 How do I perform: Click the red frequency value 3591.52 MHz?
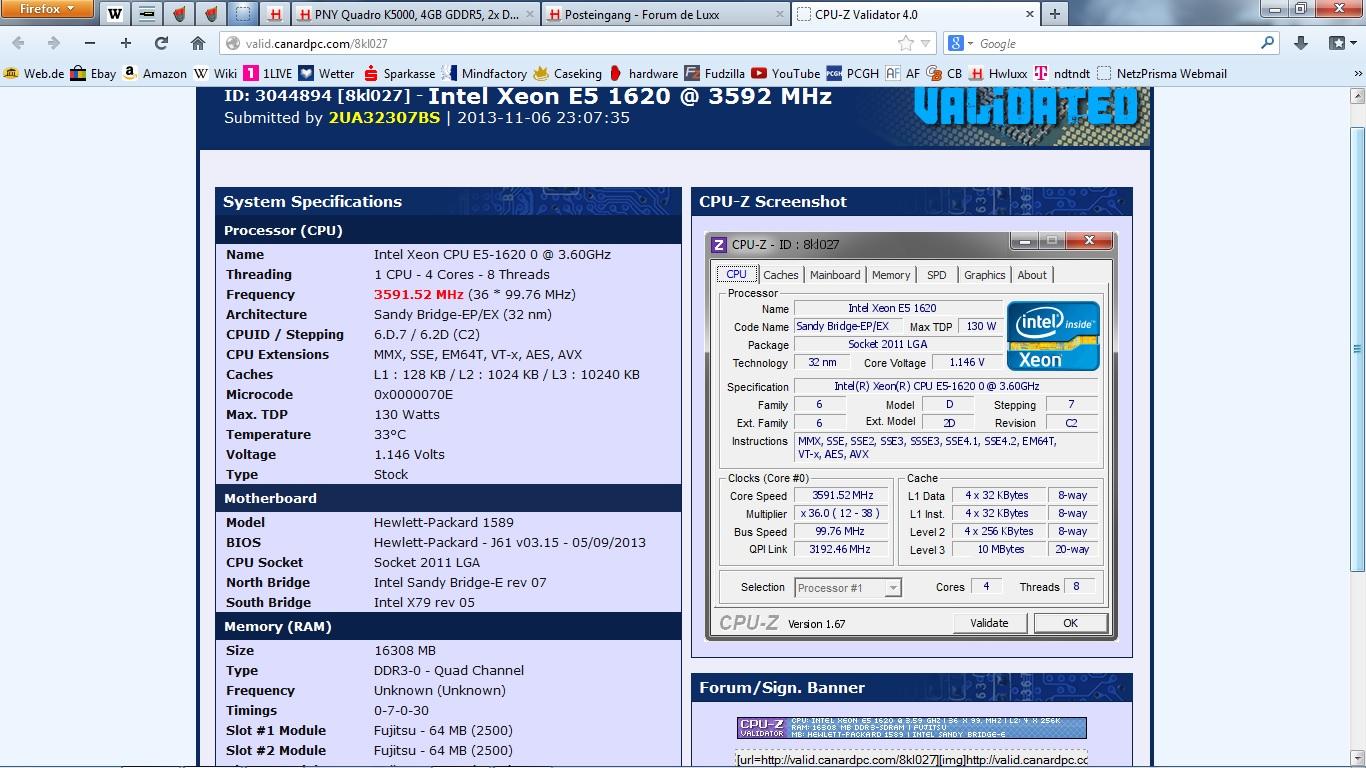[418, 294]
